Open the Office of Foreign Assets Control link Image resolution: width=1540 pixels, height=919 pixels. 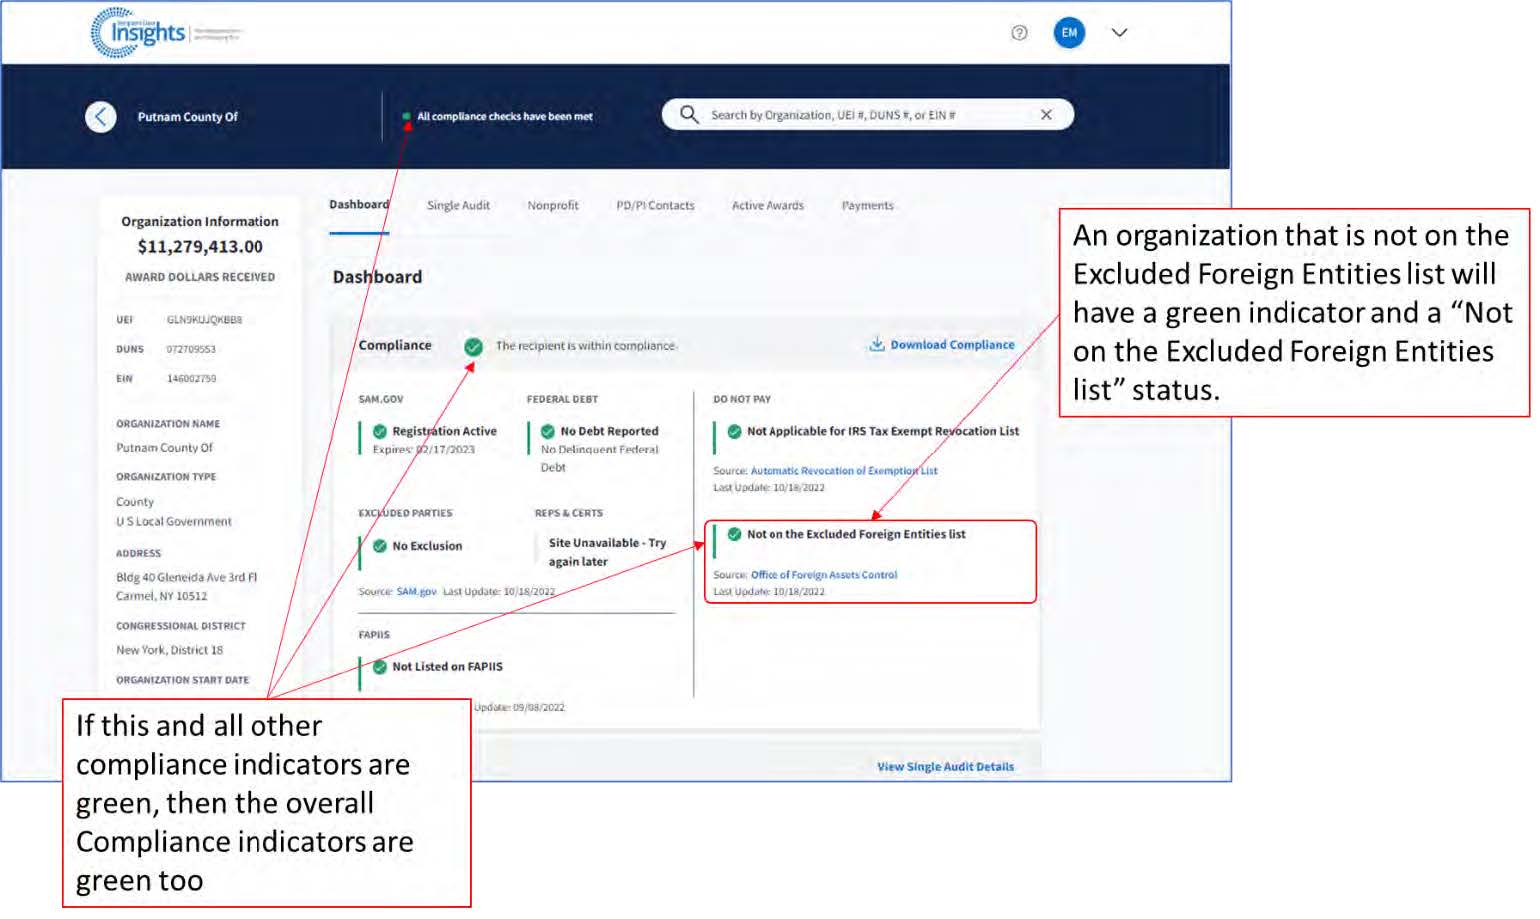tap(824, 575)
